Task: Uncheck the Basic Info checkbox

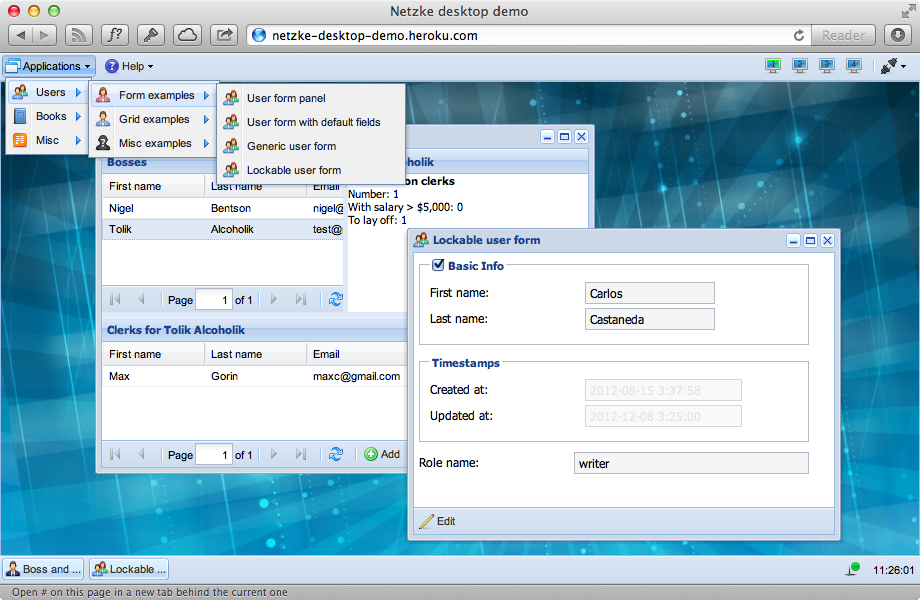Action: (x=437, y=265)
